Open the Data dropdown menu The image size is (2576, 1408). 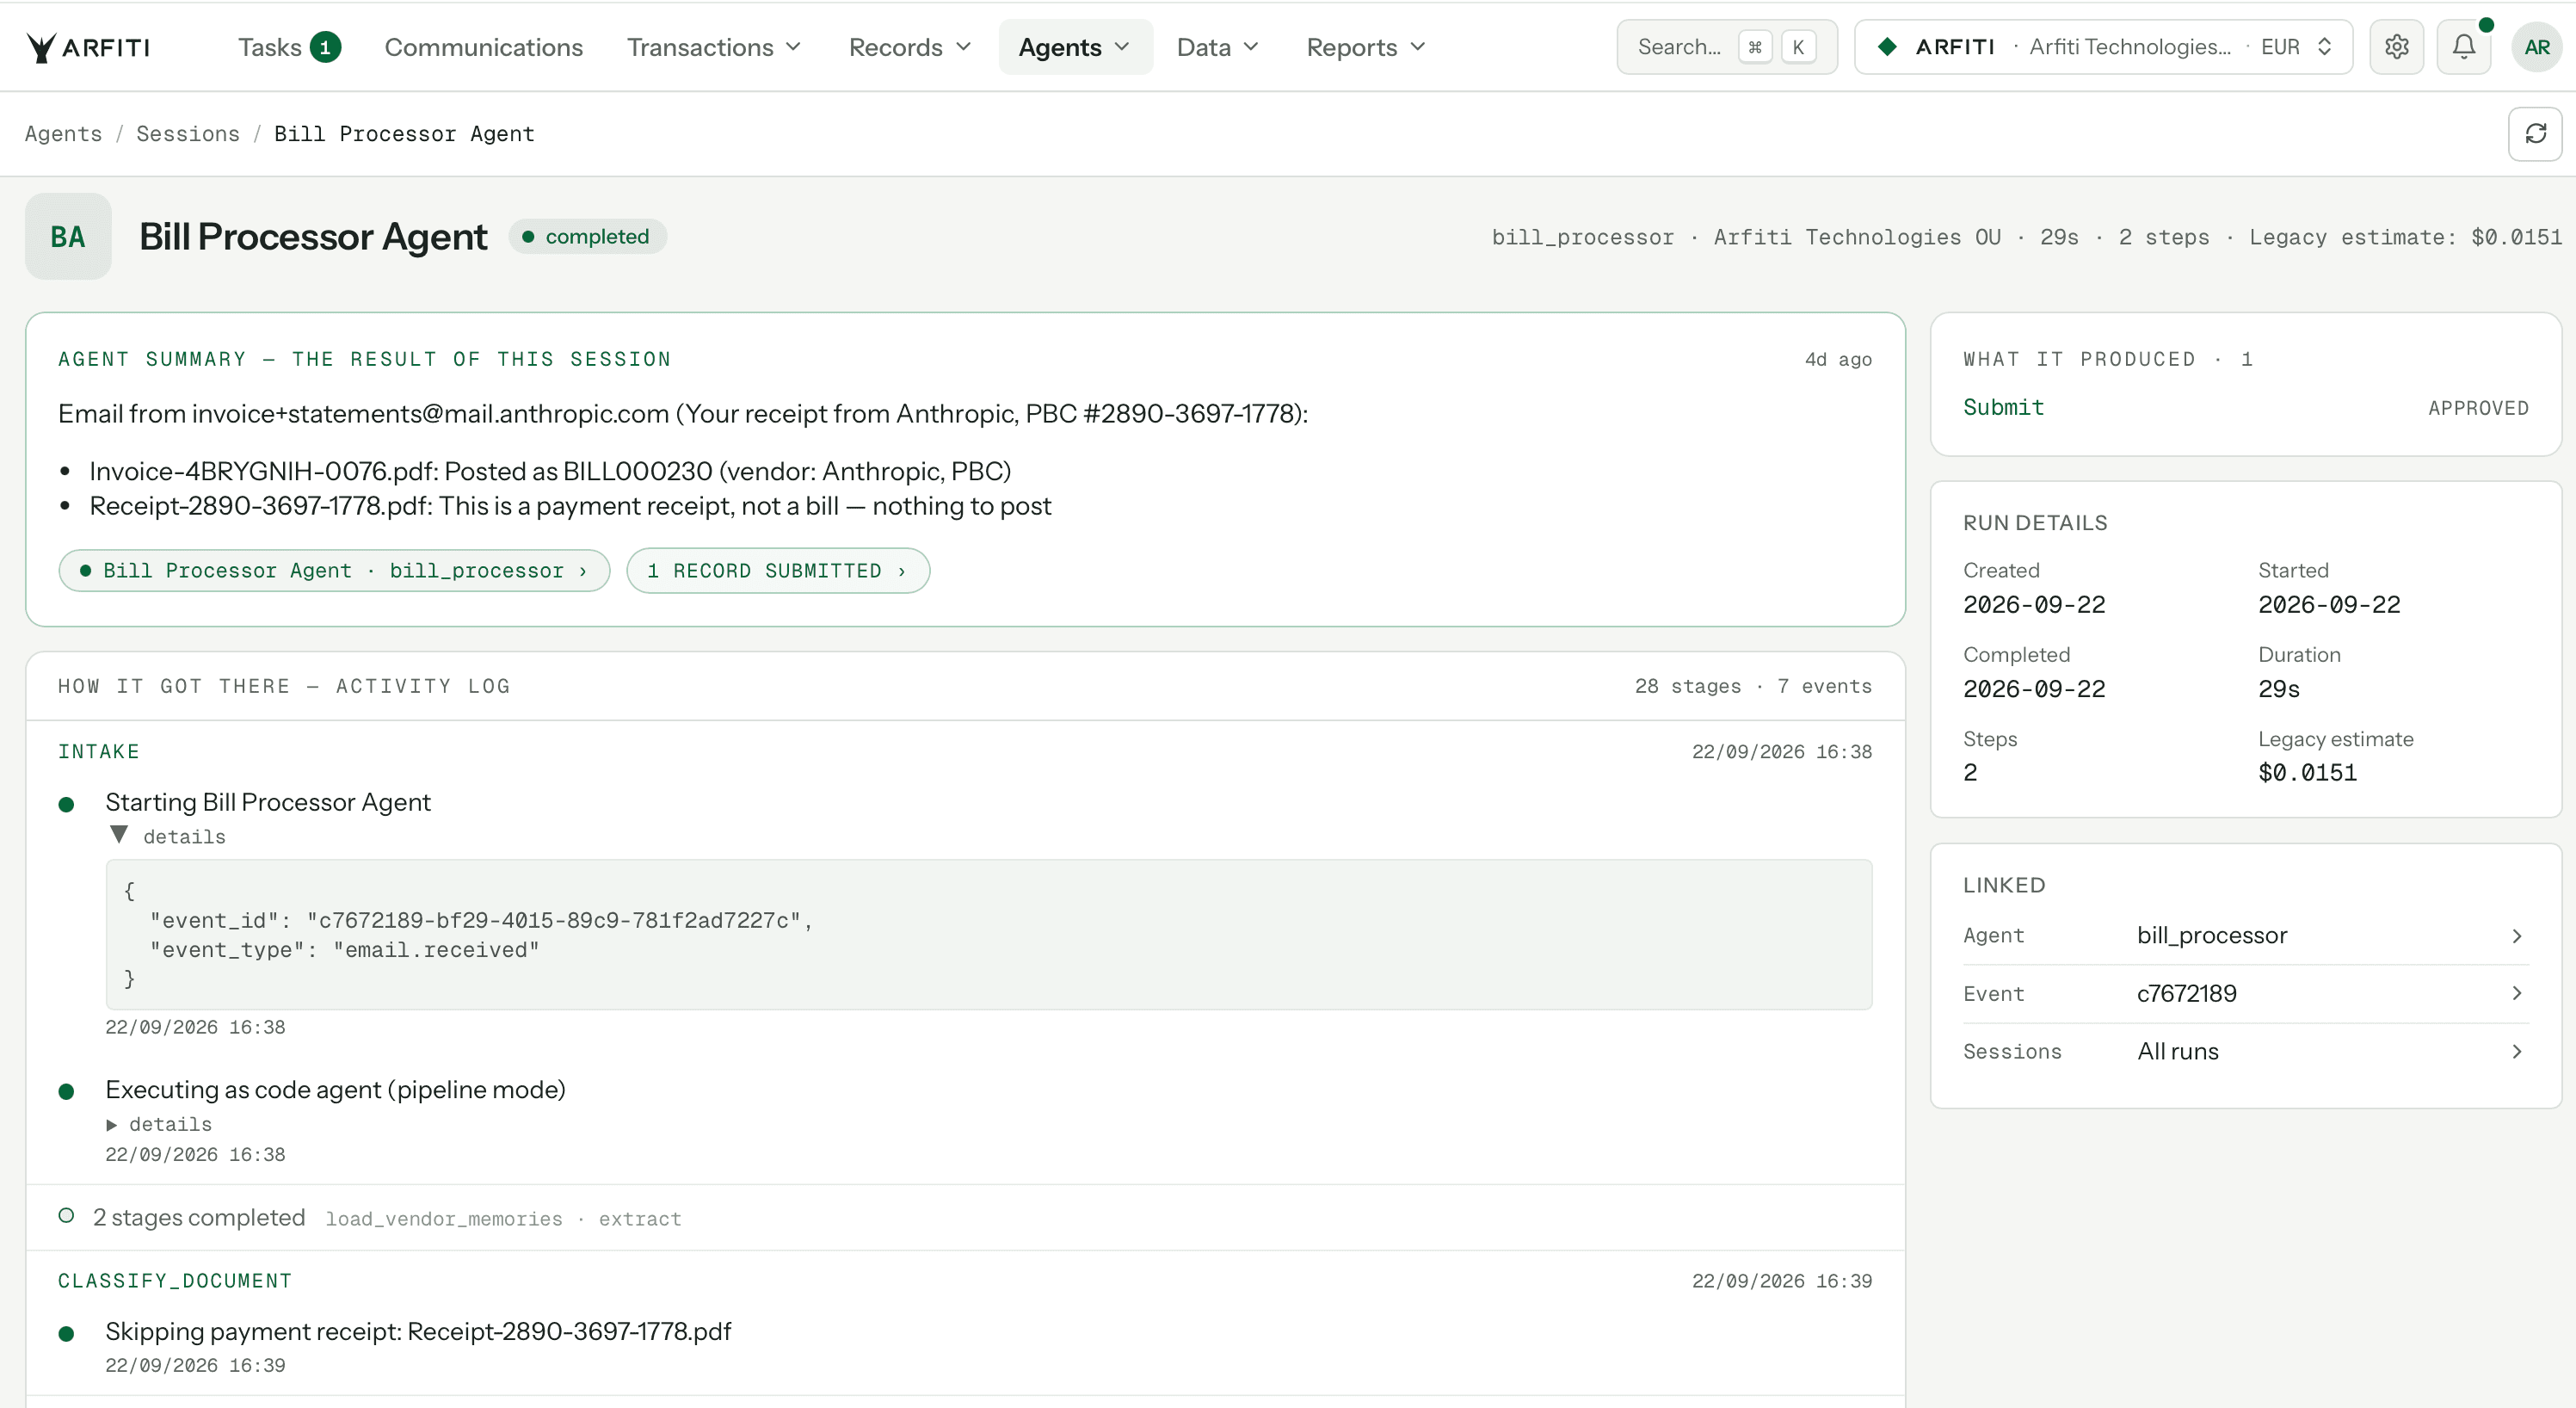(x=1217, y=47)
